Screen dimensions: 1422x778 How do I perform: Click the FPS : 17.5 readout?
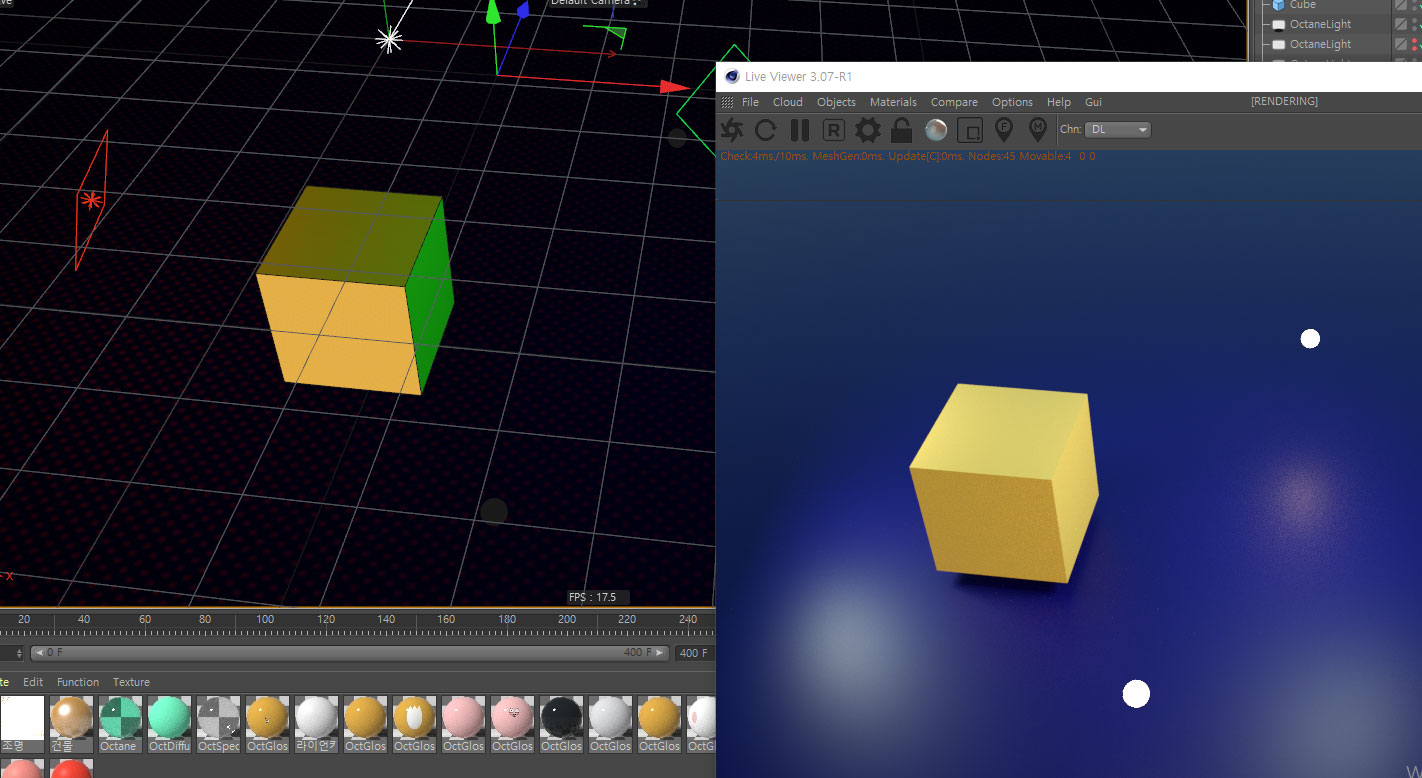click(x=593, y=597)
